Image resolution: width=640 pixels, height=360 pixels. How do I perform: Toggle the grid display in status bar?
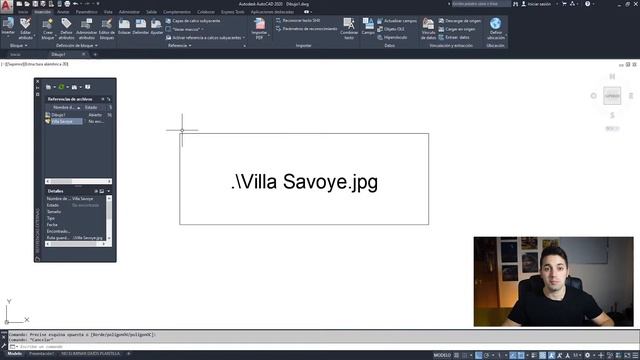(457, 356)
